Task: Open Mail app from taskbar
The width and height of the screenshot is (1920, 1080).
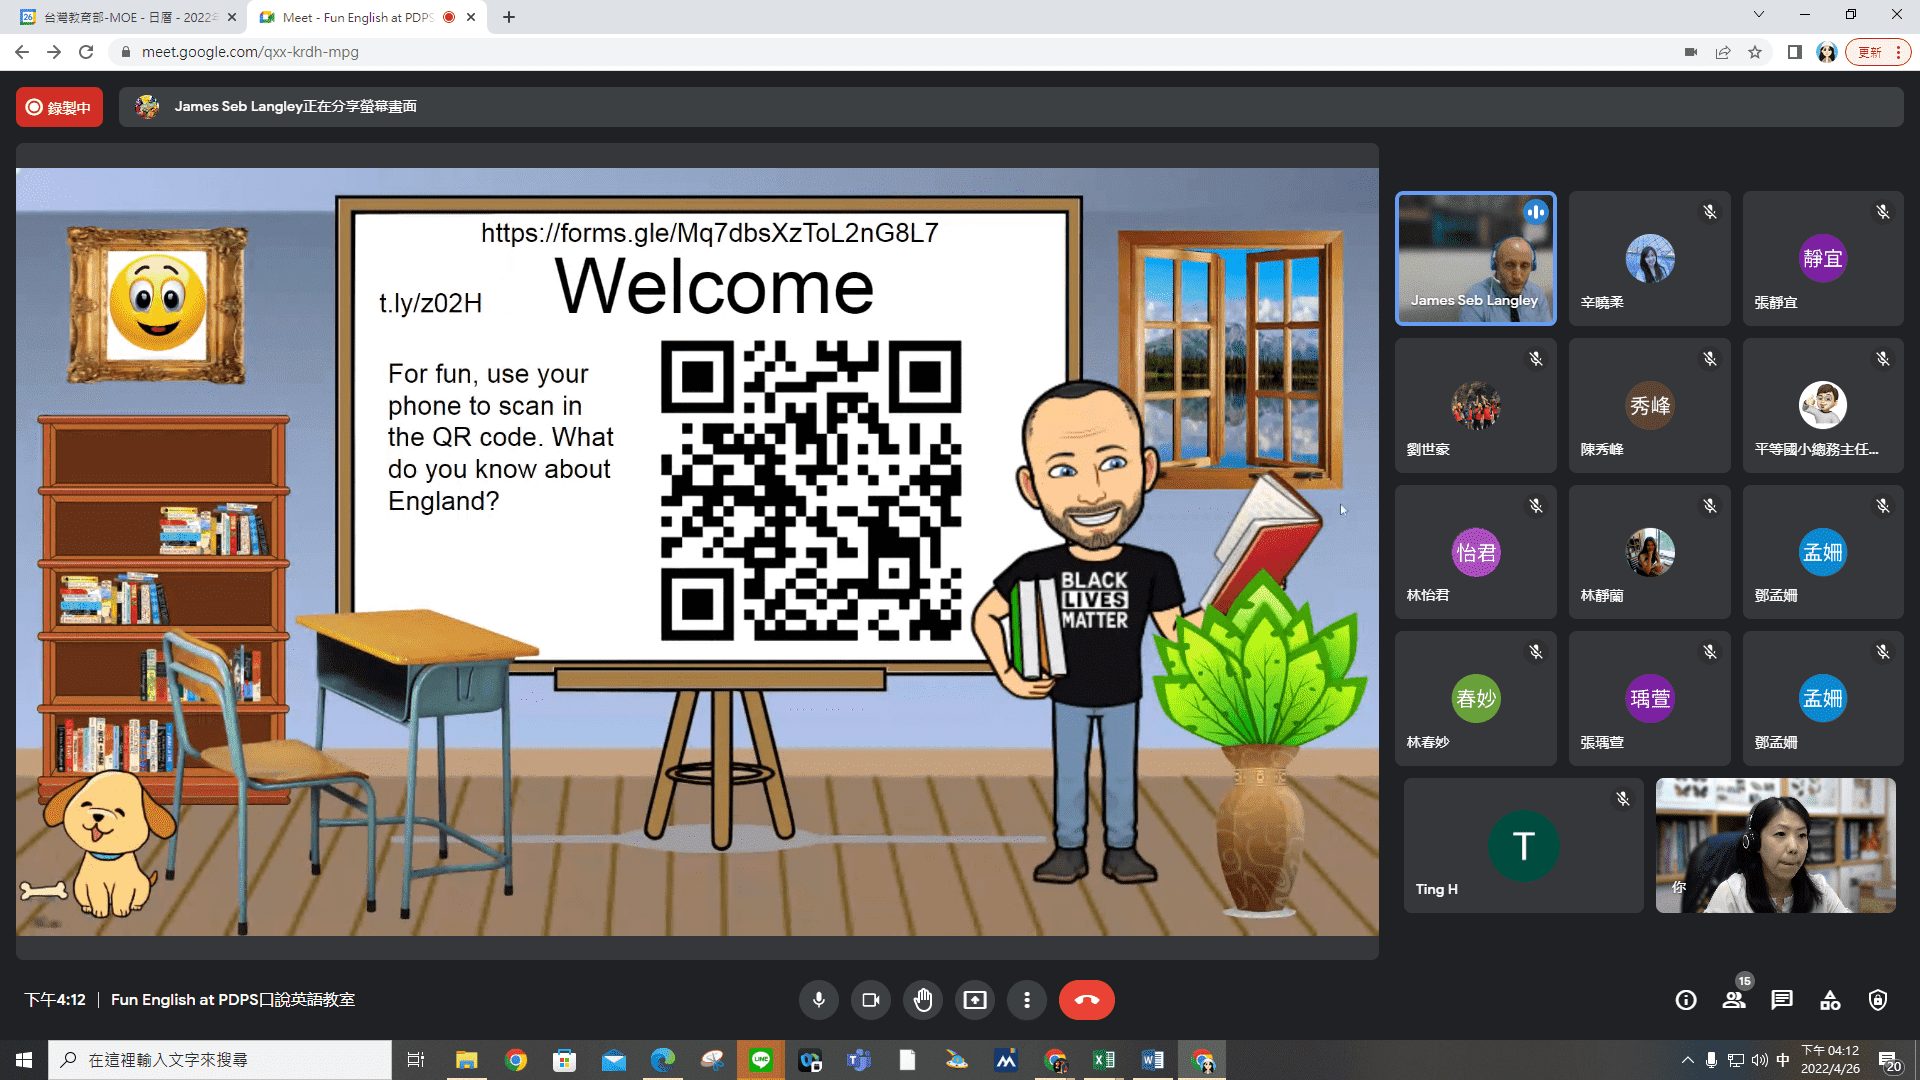Action: click(614, 1060)
